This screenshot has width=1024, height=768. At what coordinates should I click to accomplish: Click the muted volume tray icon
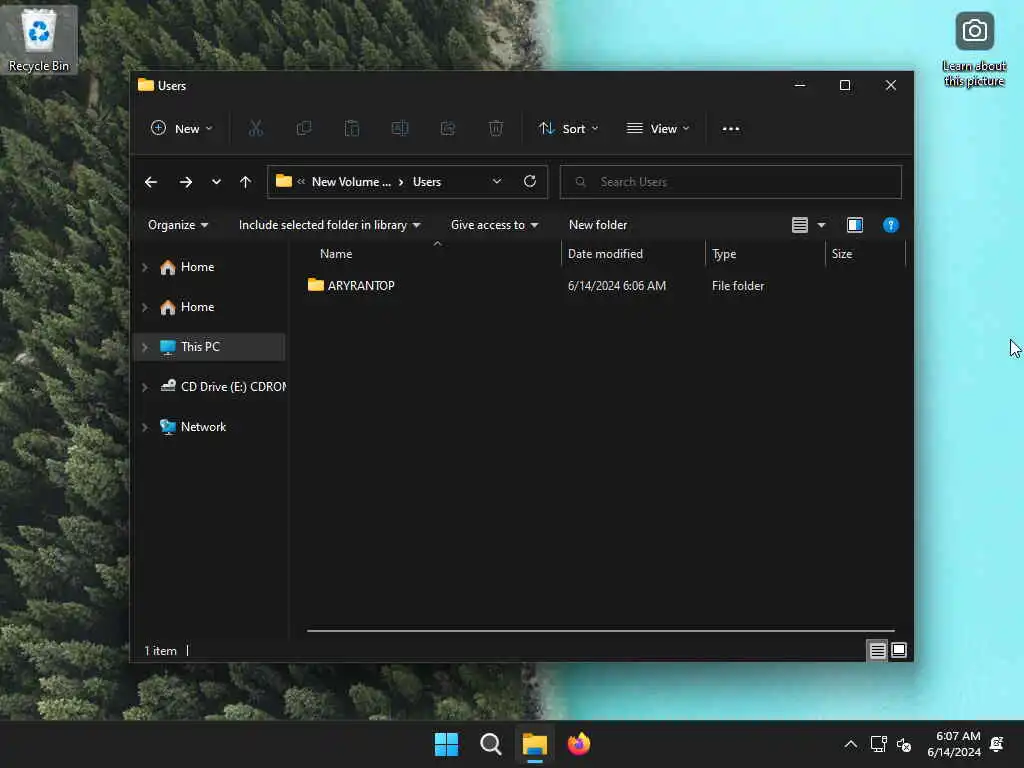[x=904, y=744]
